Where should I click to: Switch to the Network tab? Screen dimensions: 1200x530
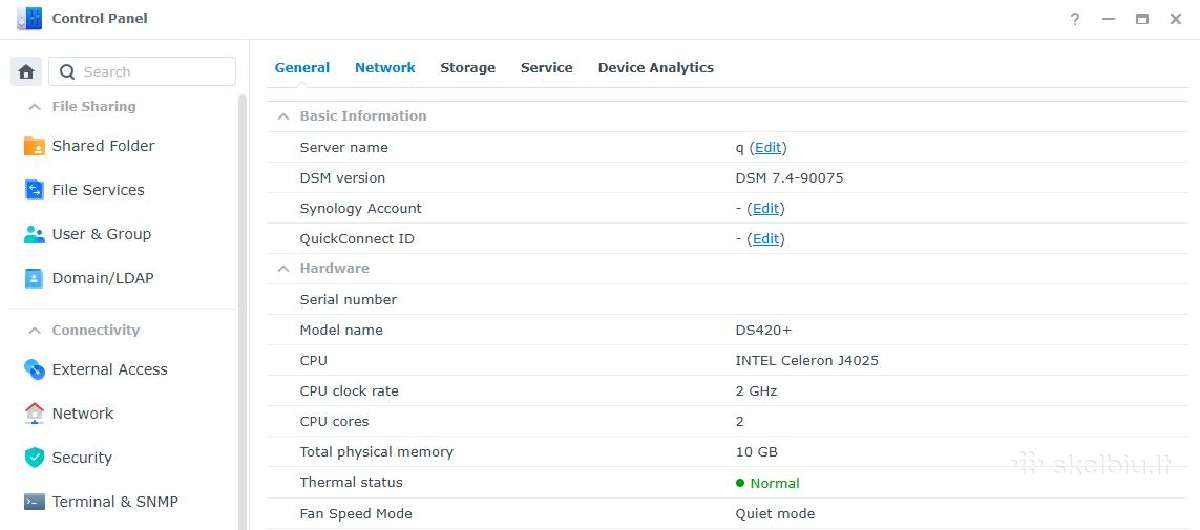pos(385,68)
